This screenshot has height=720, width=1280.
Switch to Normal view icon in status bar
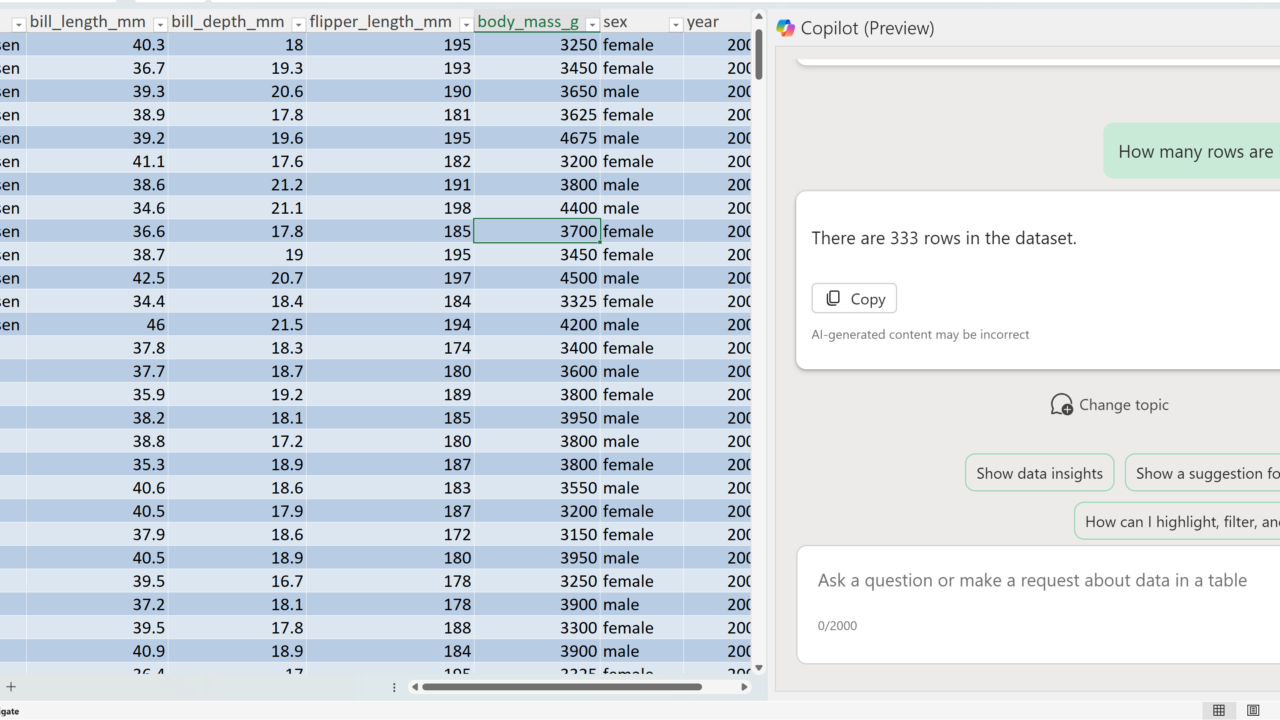[1218, 711]
